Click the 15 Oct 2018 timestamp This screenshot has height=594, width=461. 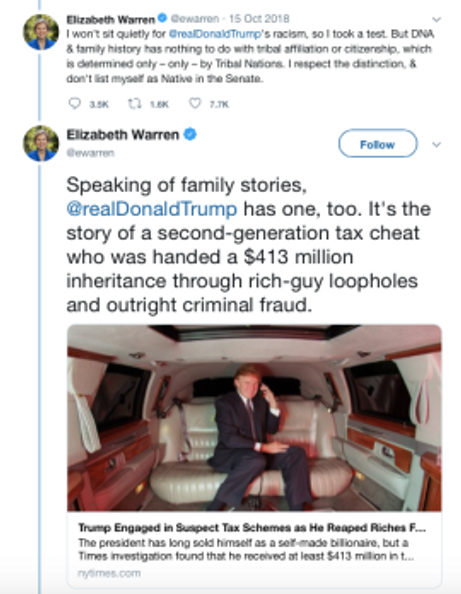point(259,19)
